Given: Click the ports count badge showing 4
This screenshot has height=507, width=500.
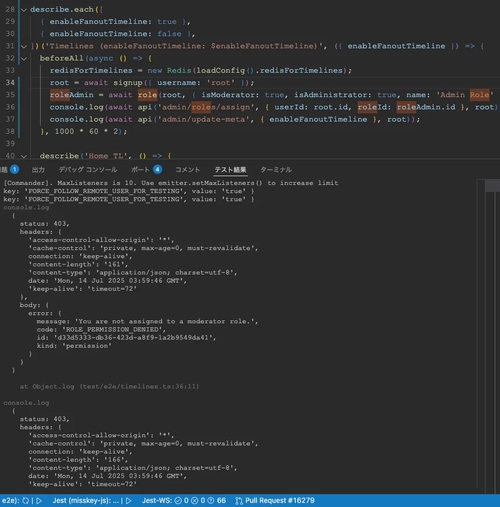Looking at the screenshot, I should click(x=158, y=169).
